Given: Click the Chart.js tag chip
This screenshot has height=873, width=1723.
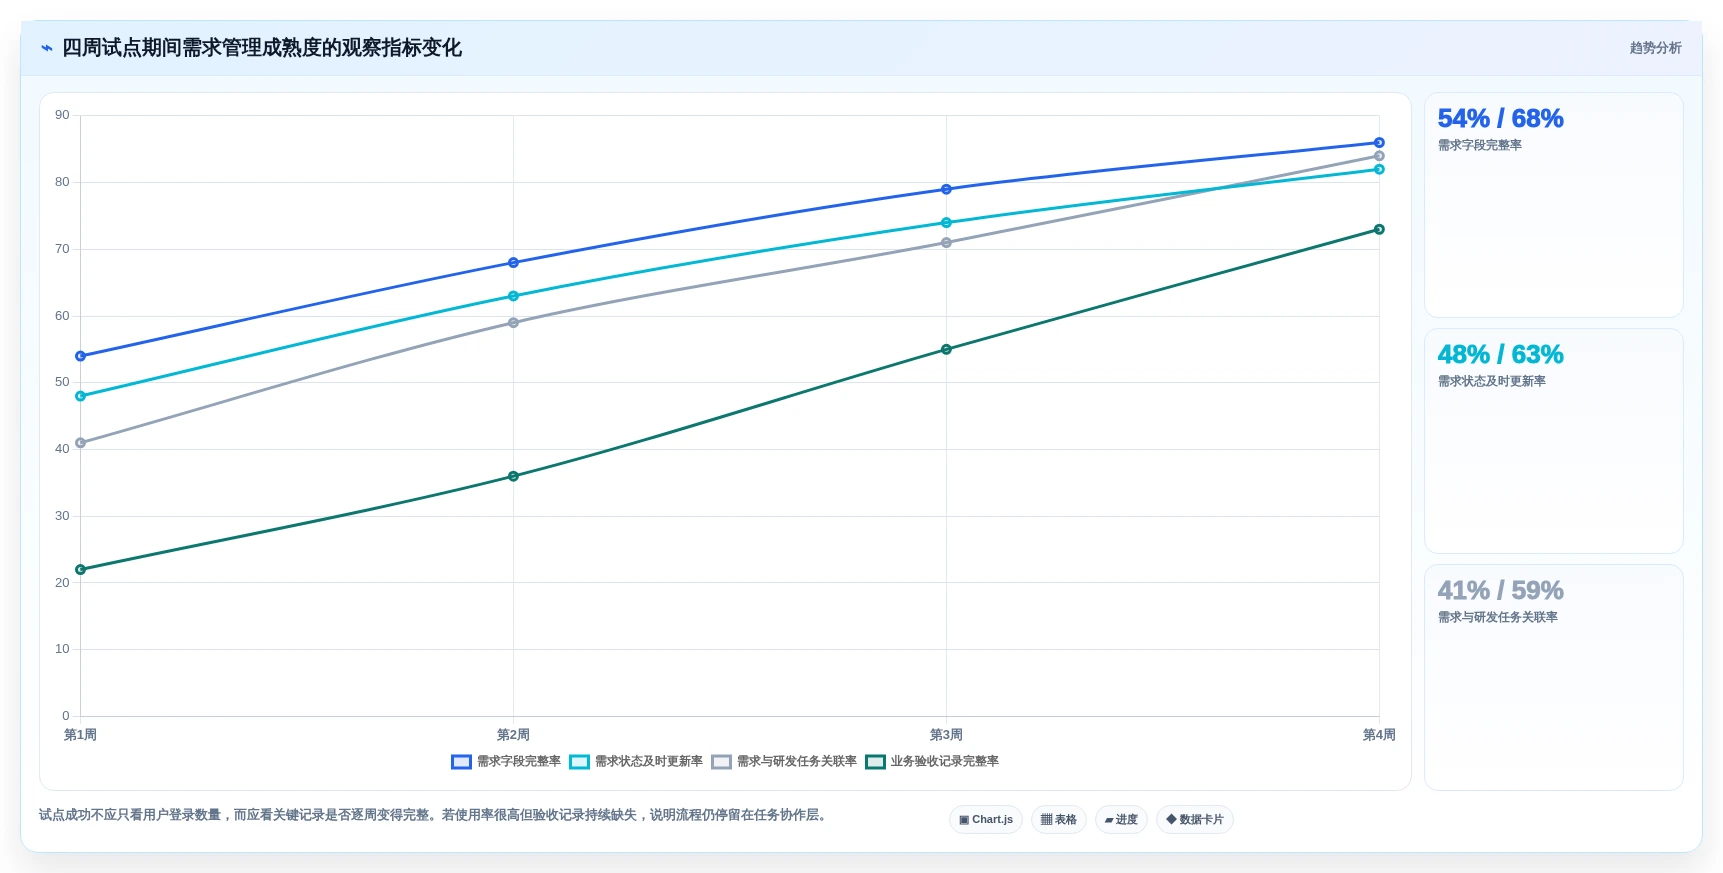Looking at the screenshot, I should click(x=985, y=820).
